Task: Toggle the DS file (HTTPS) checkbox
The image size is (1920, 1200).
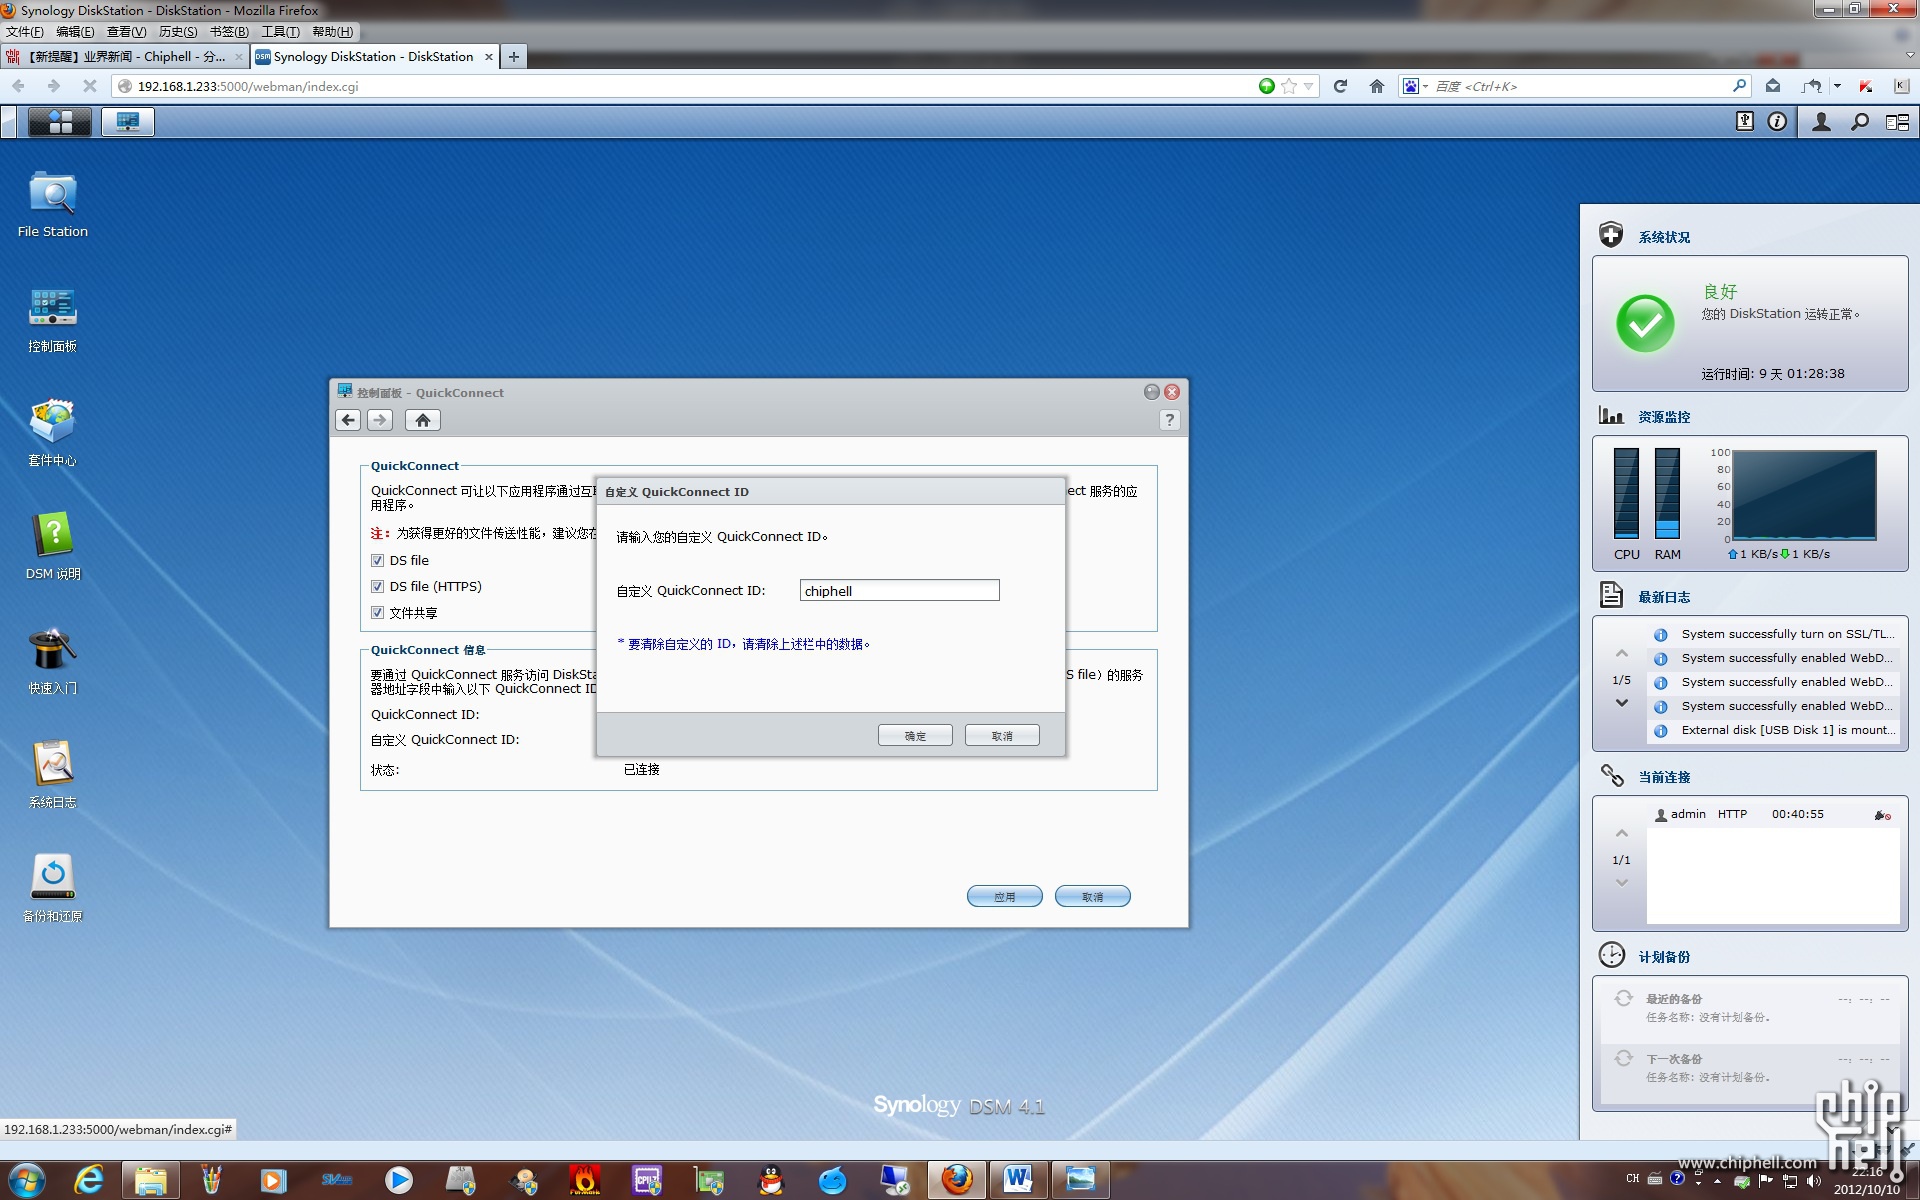Action: click(x=378, y=587)
